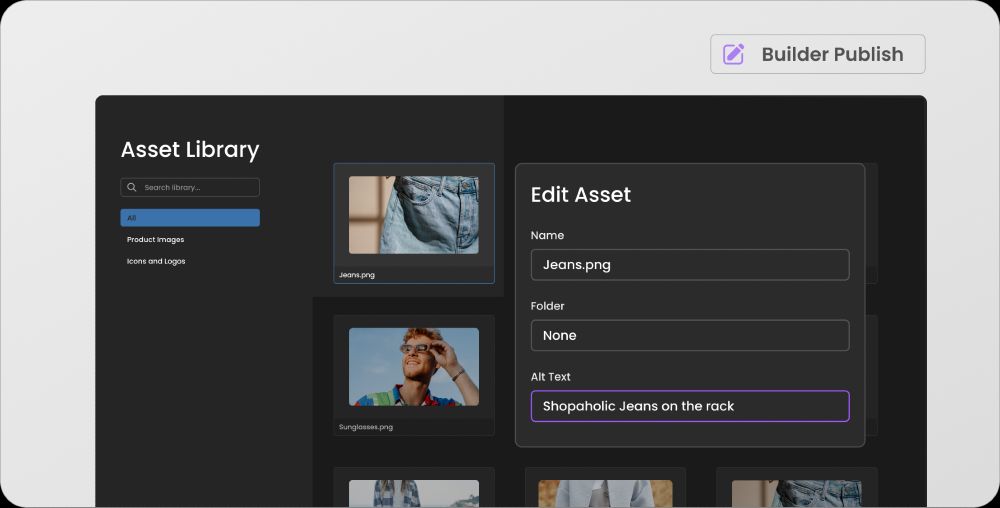Select the Jeans.png thumbnail
This screenshot has height=508, width=1000.
414,215
